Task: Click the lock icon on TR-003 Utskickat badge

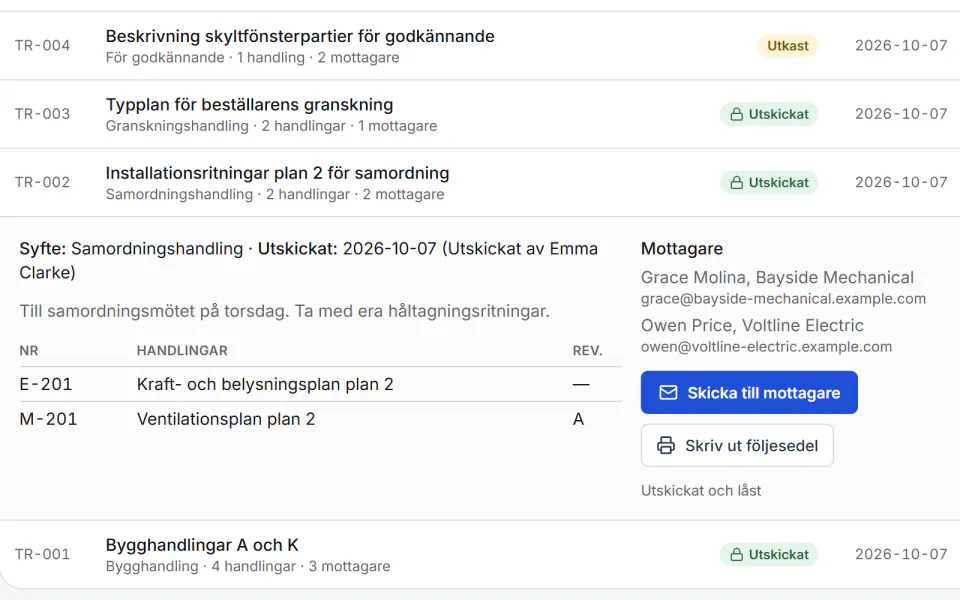Action: coord(737,114)
